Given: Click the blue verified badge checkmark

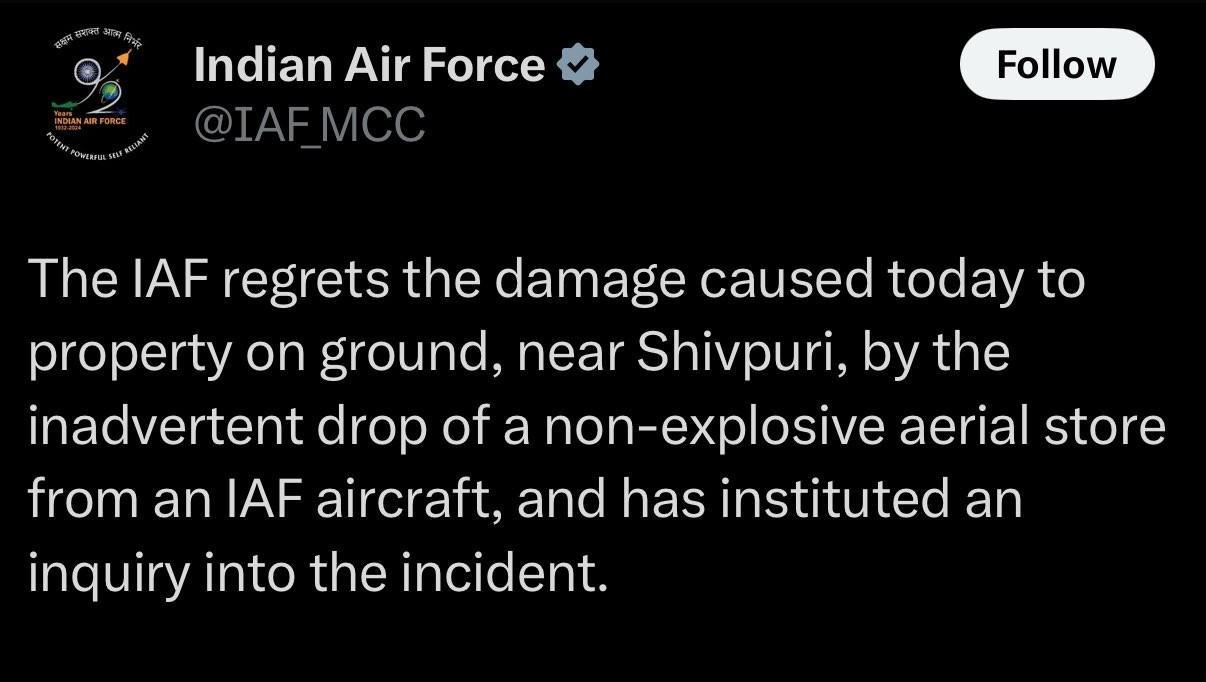Looking at the screenshot, I should (577, 66).
